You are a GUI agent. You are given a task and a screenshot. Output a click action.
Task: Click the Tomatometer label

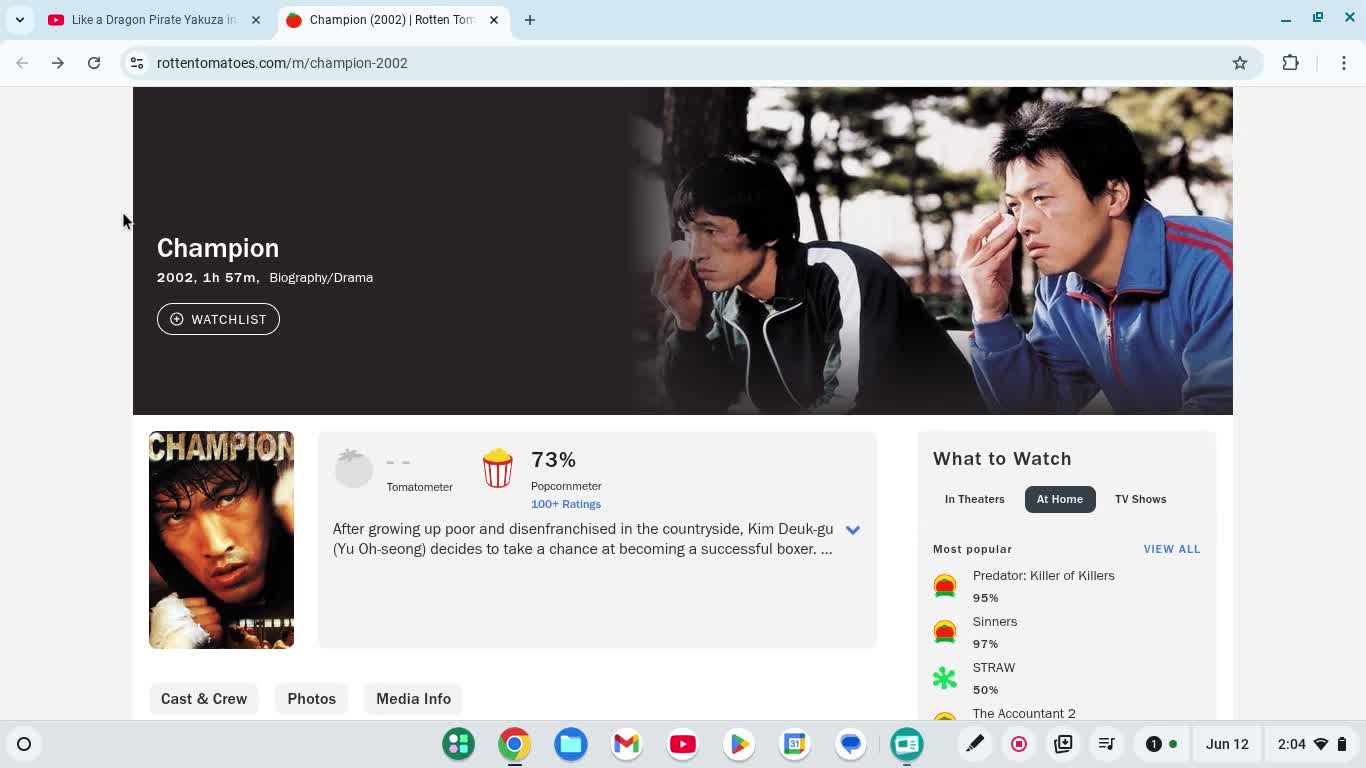[420, 487]
